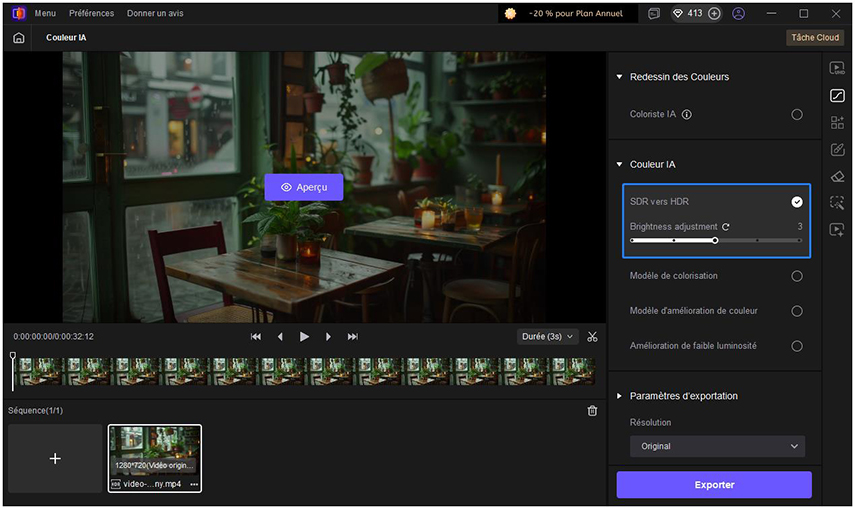Open the edit pencil sidebar tool
Viewport: 855px width, 509px height.
coord(837,149)
